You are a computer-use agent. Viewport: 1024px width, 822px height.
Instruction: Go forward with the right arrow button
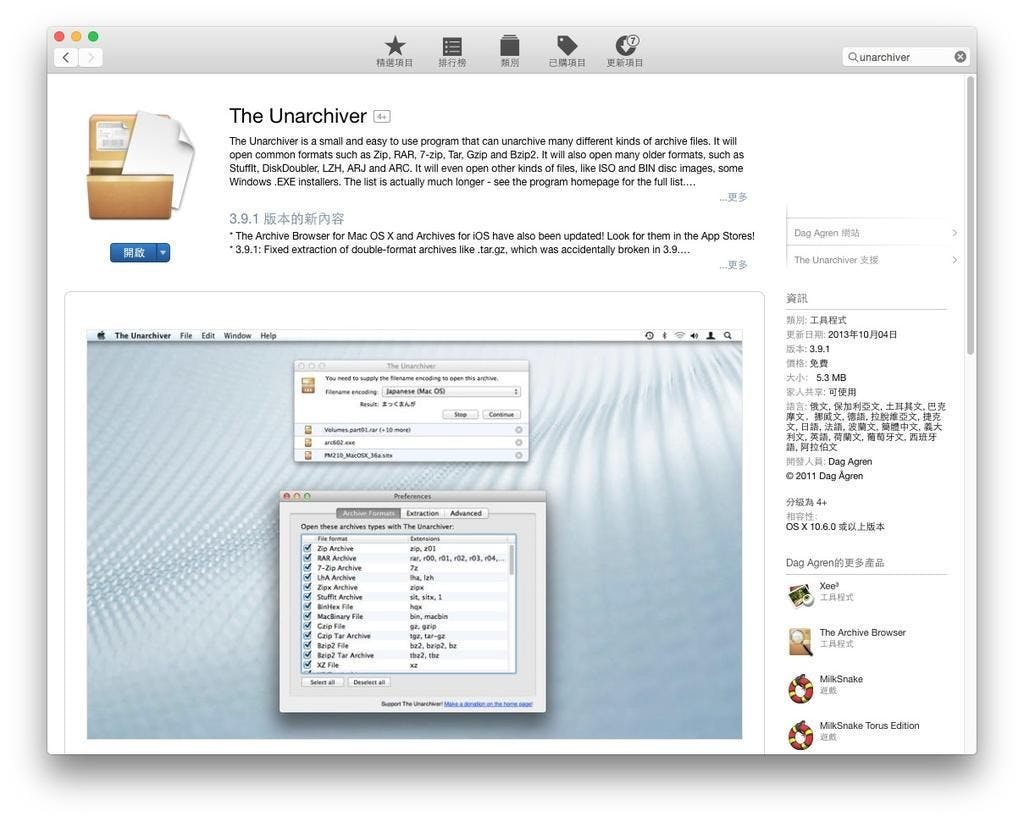coord(91,57)
